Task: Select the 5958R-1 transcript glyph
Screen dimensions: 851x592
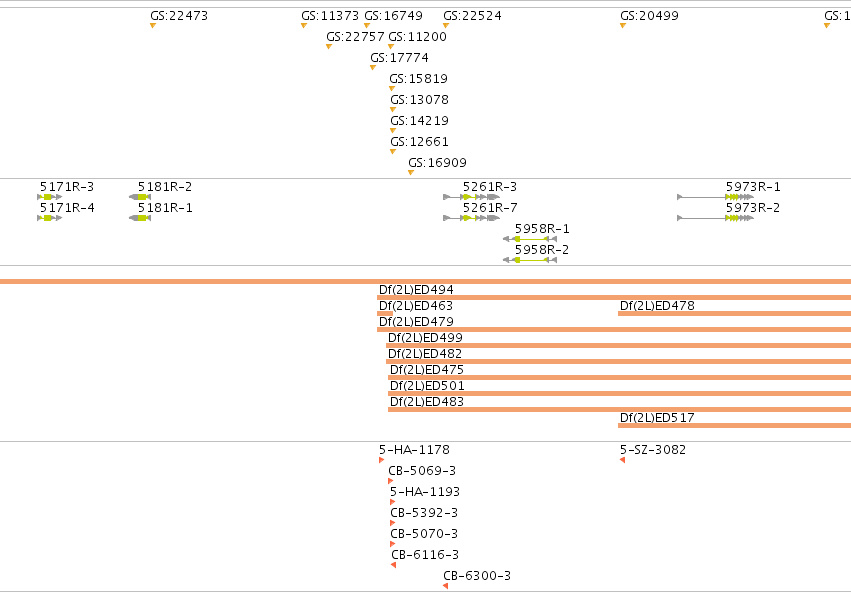Action: click(530, 239)
